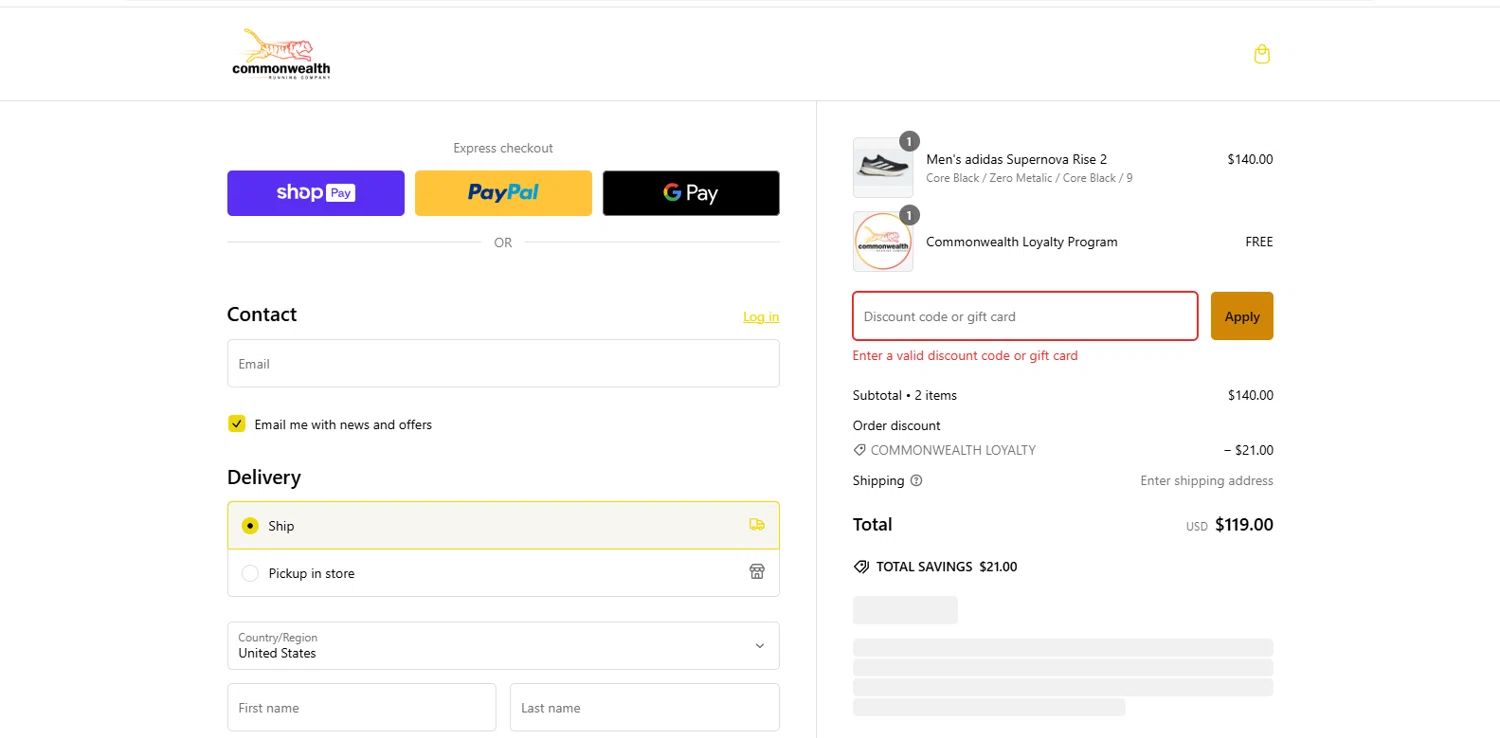
Task: Click the TOTAL SAVINGS $21.00 text
Action: click(x=946, y=566)
